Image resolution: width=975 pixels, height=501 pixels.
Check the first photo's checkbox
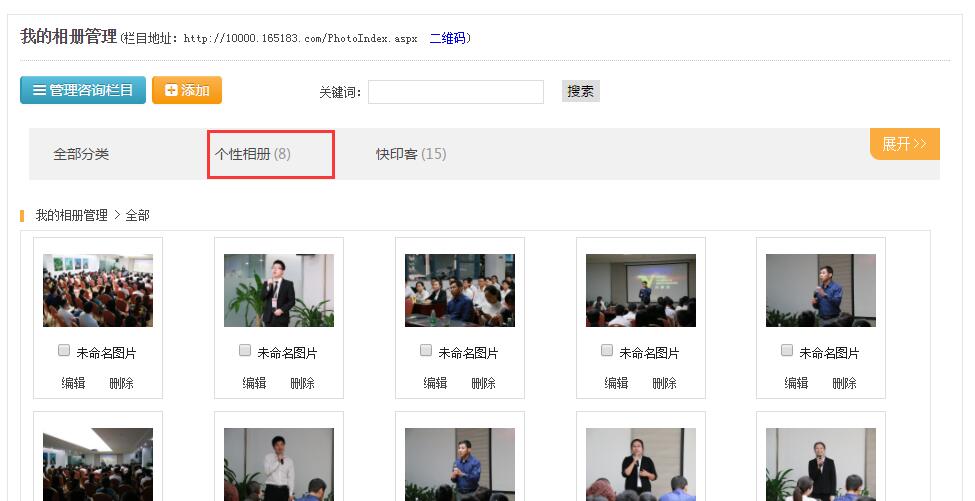coord(64,351)
